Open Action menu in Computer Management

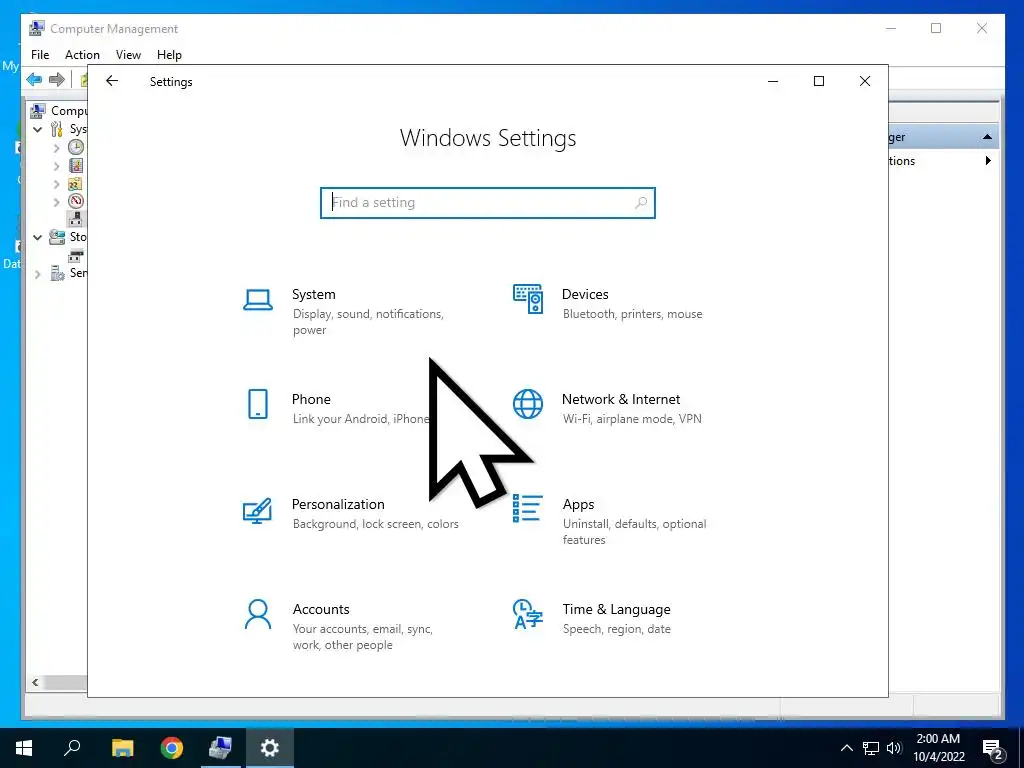pos(82,55)
